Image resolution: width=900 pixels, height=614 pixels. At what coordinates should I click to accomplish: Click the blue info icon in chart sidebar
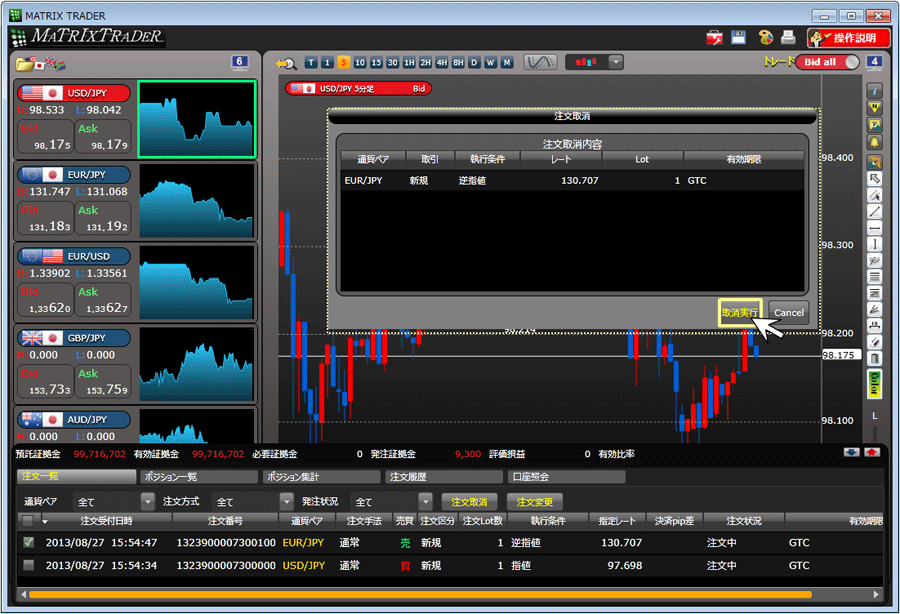tap(874, 91)
